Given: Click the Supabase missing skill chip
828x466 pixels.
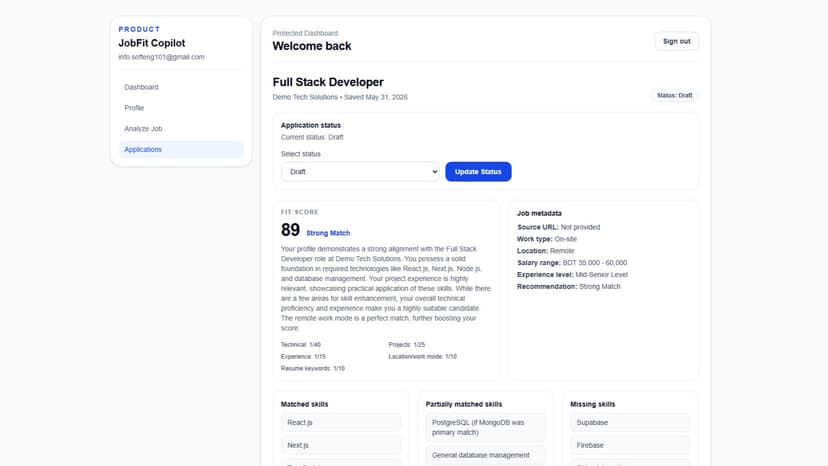Looking at the screenshot, I should (x=630, y=423).
